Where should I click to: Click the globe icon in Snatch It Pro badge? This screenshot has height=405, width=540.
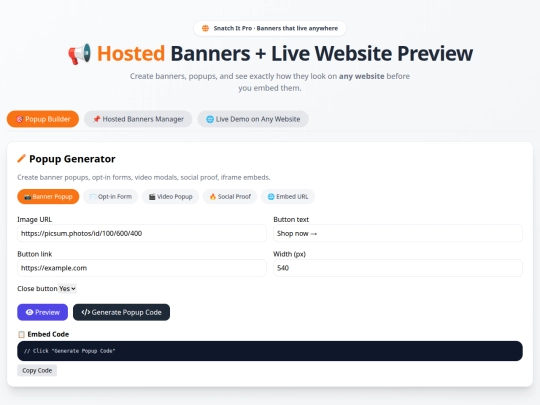click(x=205, y=28)
